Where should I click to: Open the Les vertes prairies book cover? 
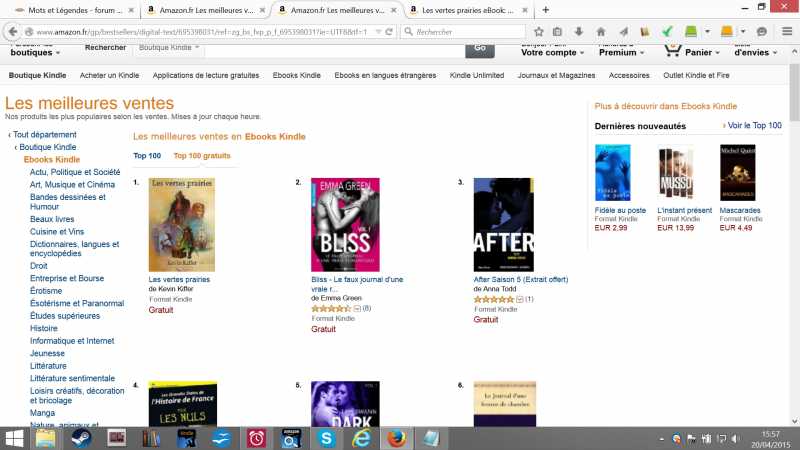(182, 224)
